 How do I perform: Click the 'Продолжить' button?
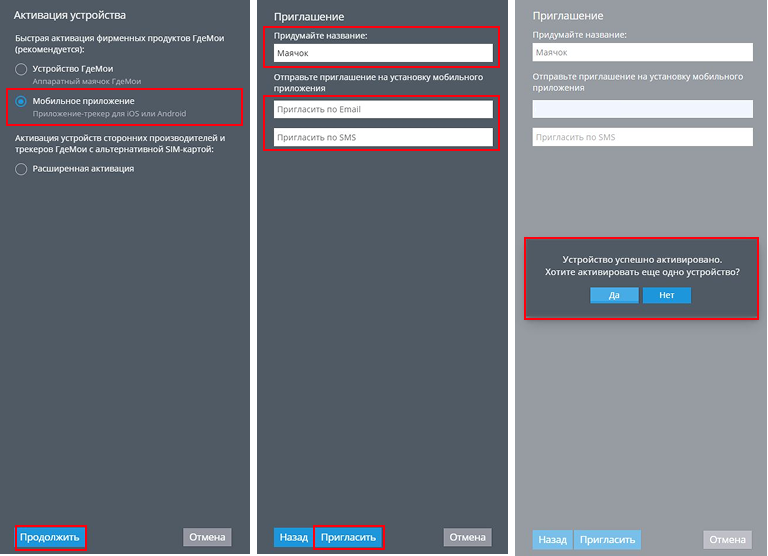click(50, 537)
